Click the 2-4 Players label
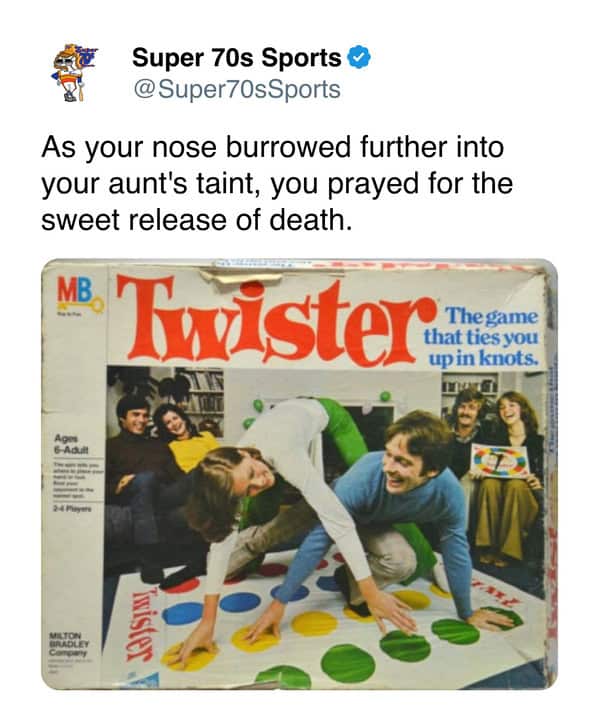 pyautogui.click(x=73, y=508)
